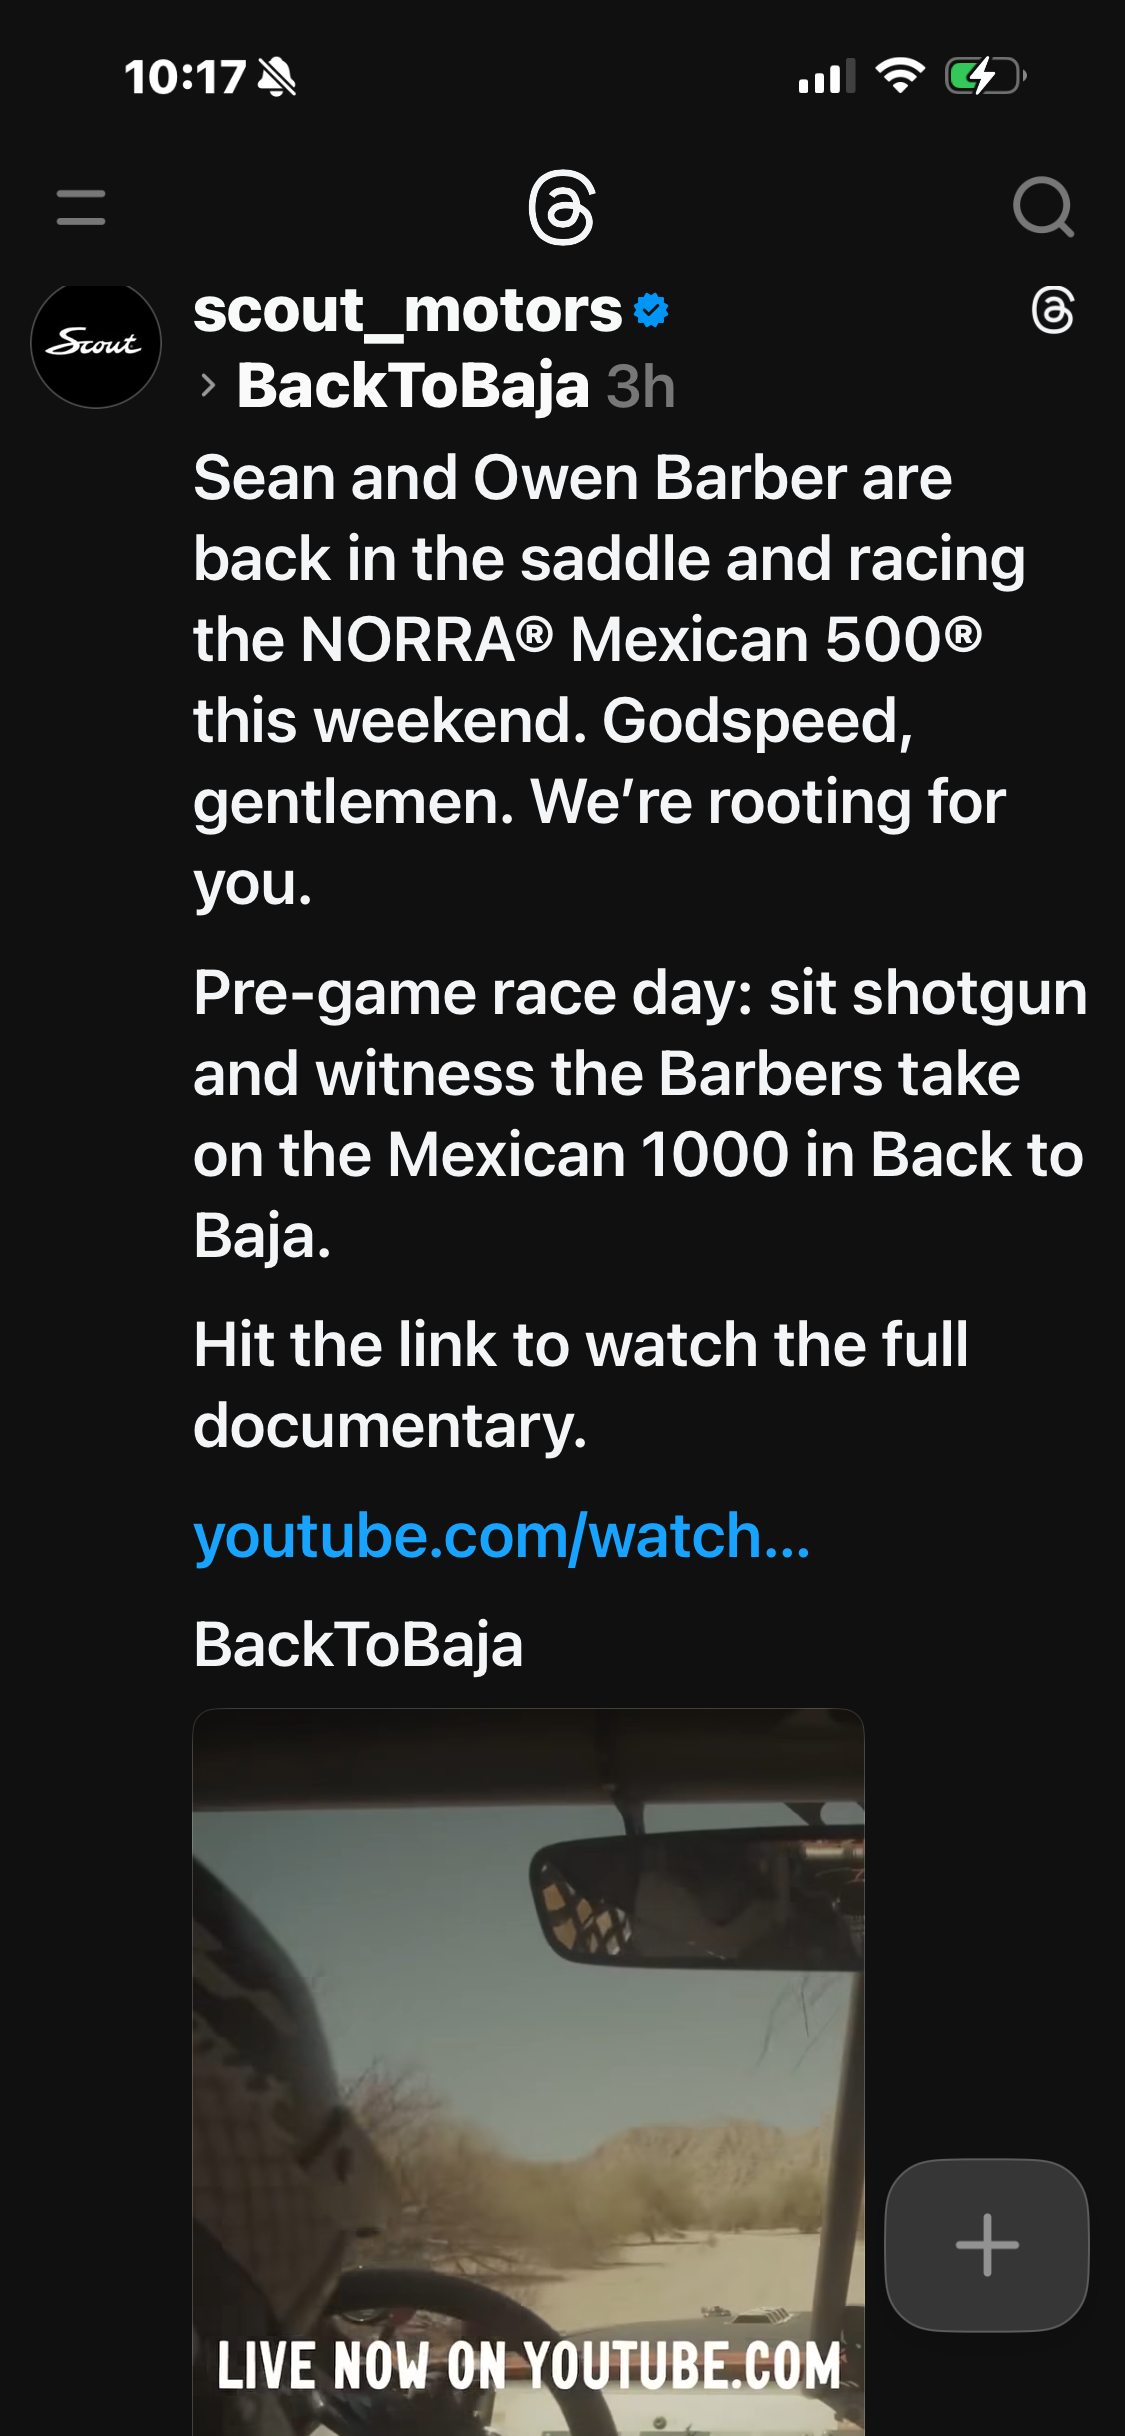This screenshot has height=2436, width=1125.
Task: Tap the 3h post timestamp
Action: pos(641,386)
